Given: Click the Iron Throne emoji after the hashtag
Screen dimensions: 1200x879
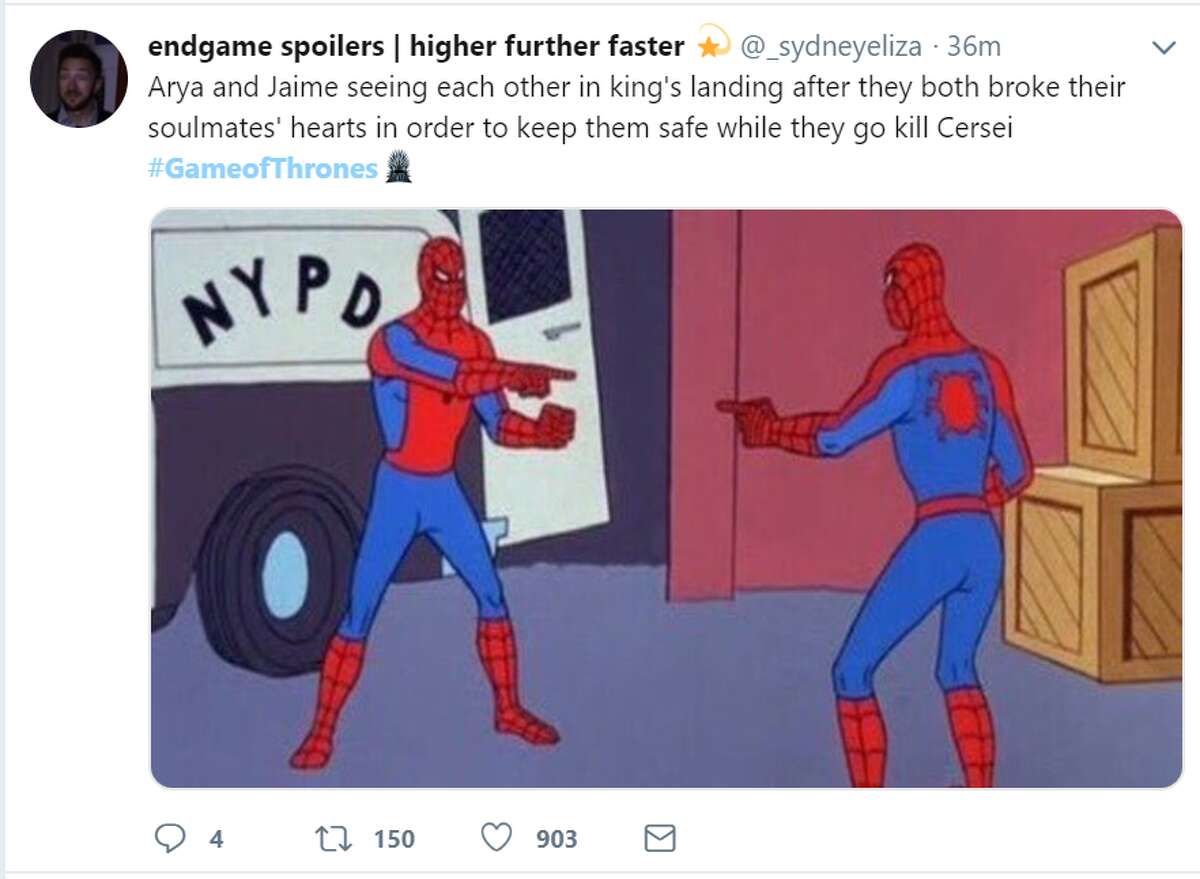Looking at the screenshot, I should click(398, 169).
